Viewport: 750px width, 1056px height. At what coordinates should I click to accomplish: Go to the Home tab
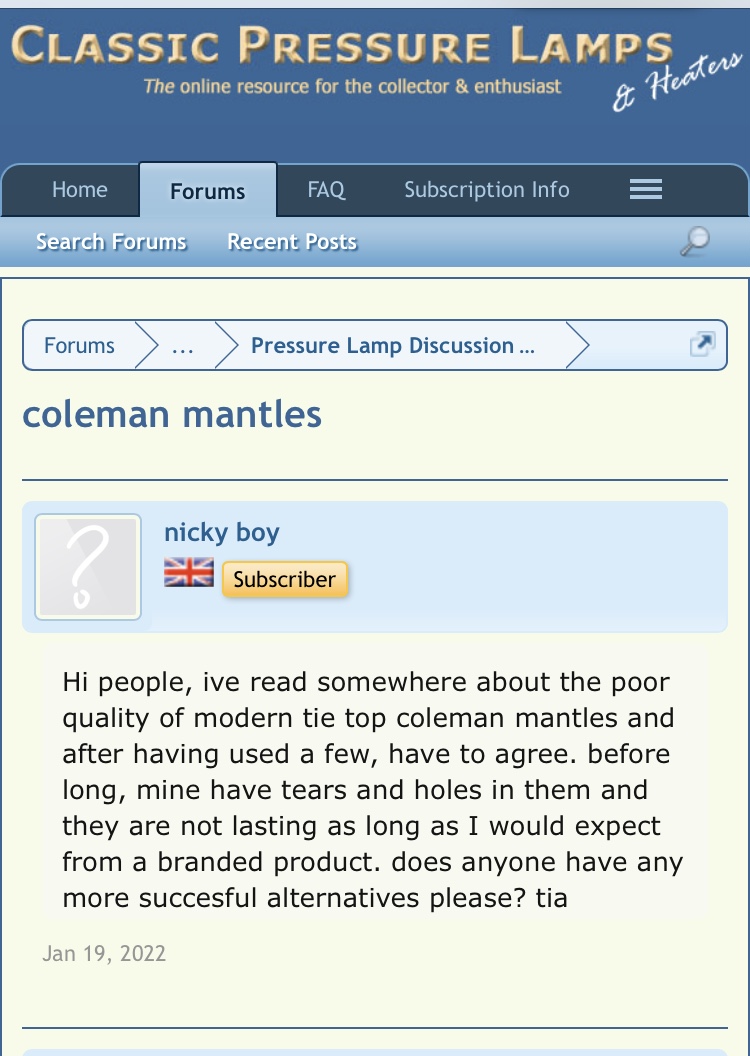click(80, 190)
